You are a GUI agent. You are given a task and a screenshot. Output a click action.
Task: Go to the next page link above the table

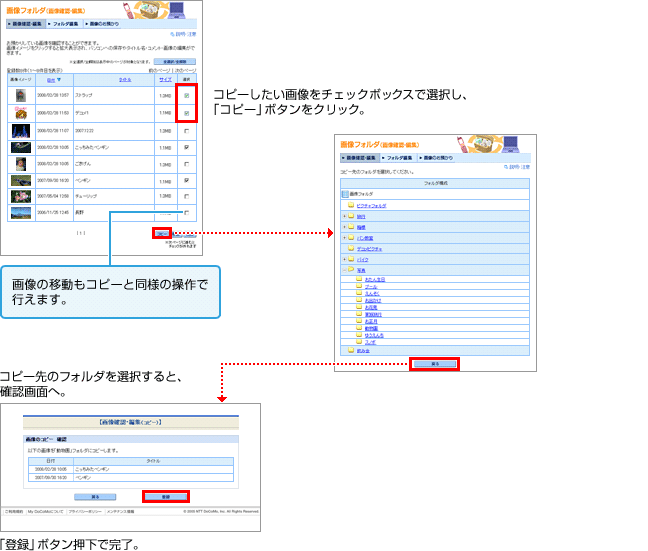(x=185, y=70)
